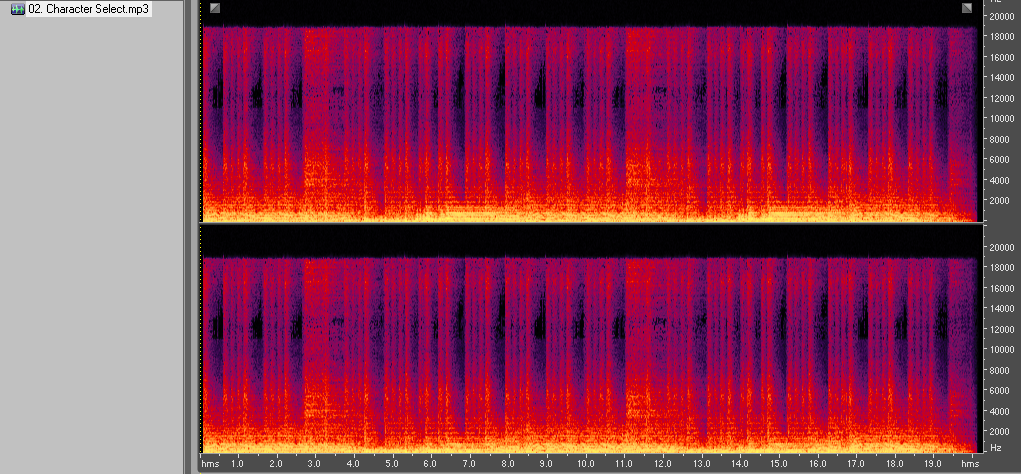Viewport: 1021px width, 474px height.
Task: Click the upper channel spectrogram display
Action: point(591,111)
